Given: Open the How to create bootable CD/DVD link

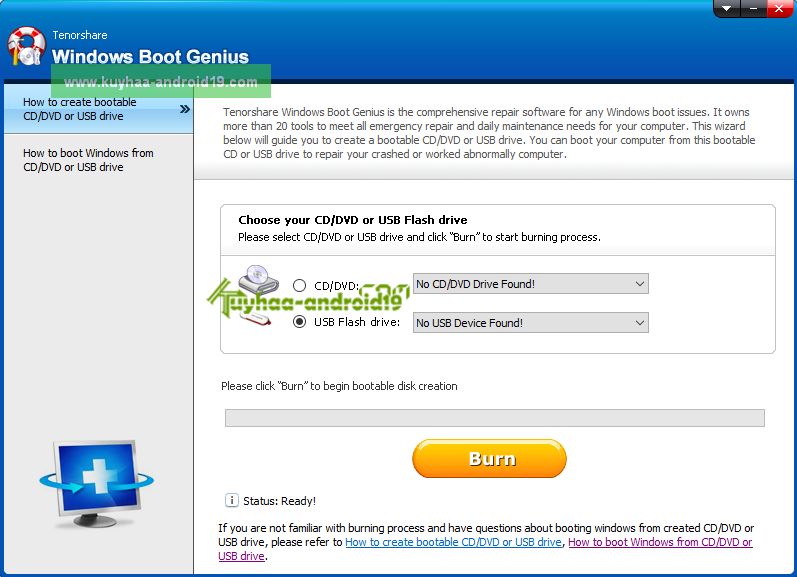Looking at the screenshot, I should [453, 542].
